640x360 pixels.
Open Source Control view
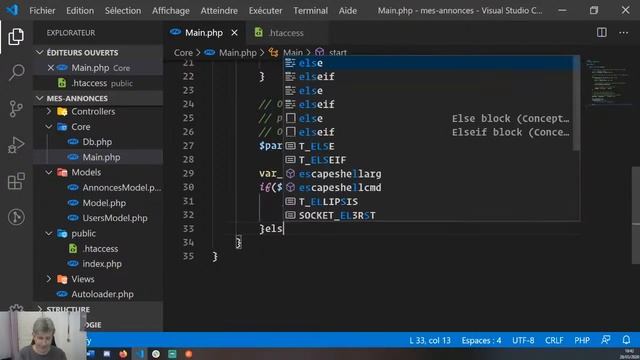click(x=16, y=109)
